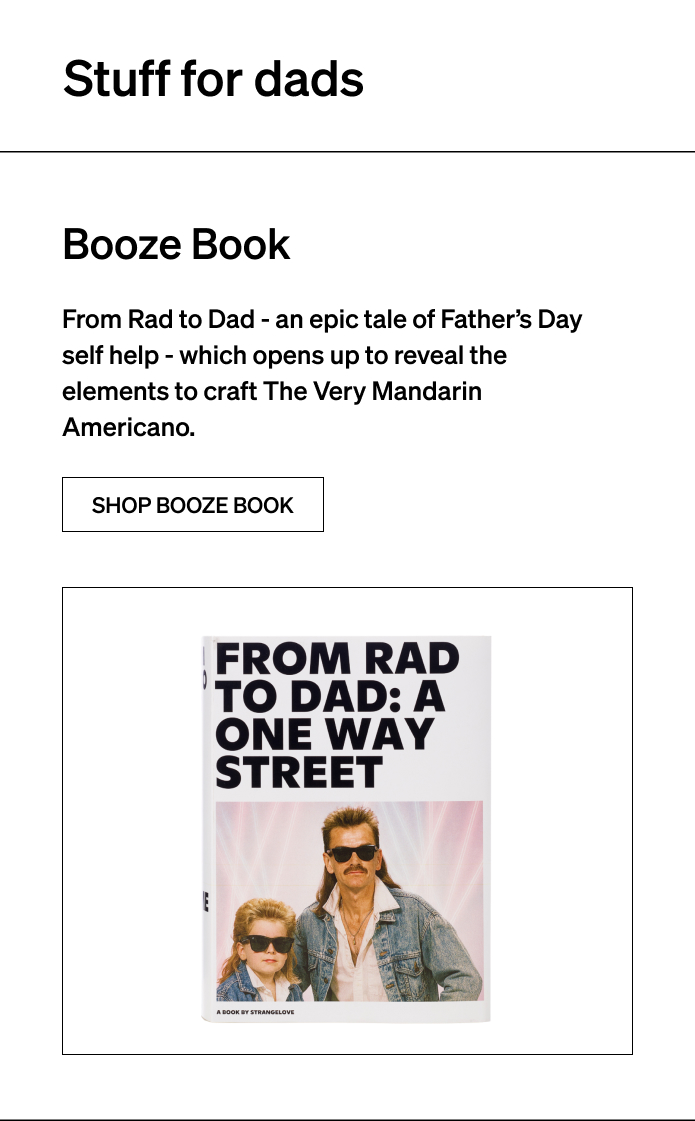Select the Booze Book product heading

coord(176,245)
